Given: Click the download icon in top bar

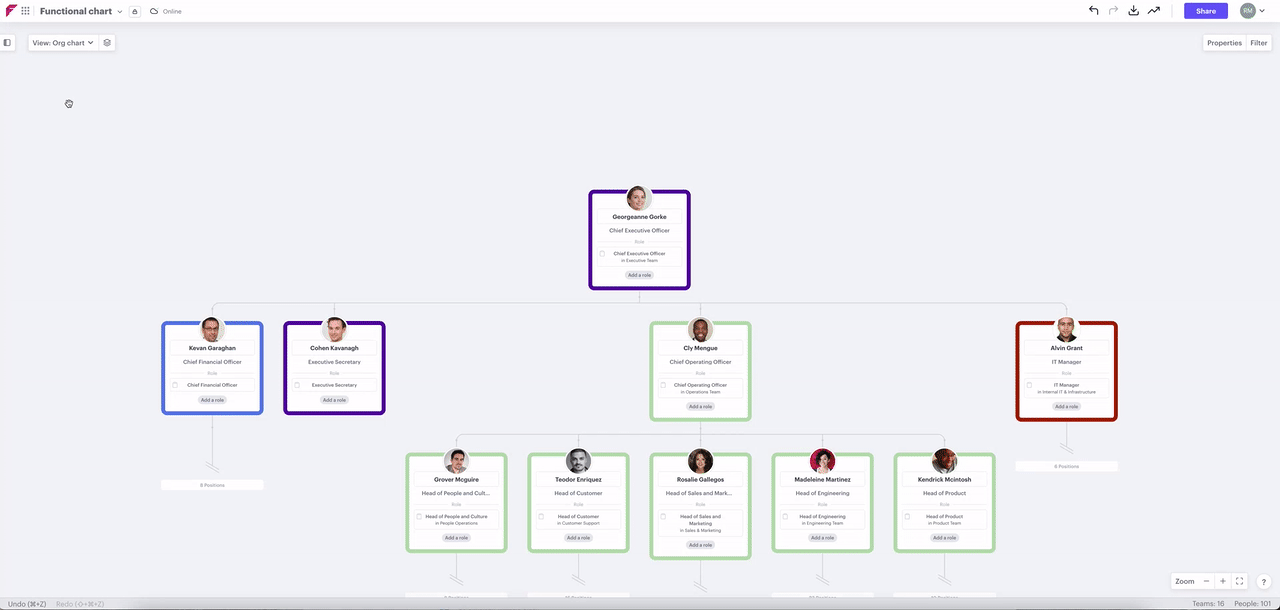Looking at the screenshot, I should tap(1134, 11).
